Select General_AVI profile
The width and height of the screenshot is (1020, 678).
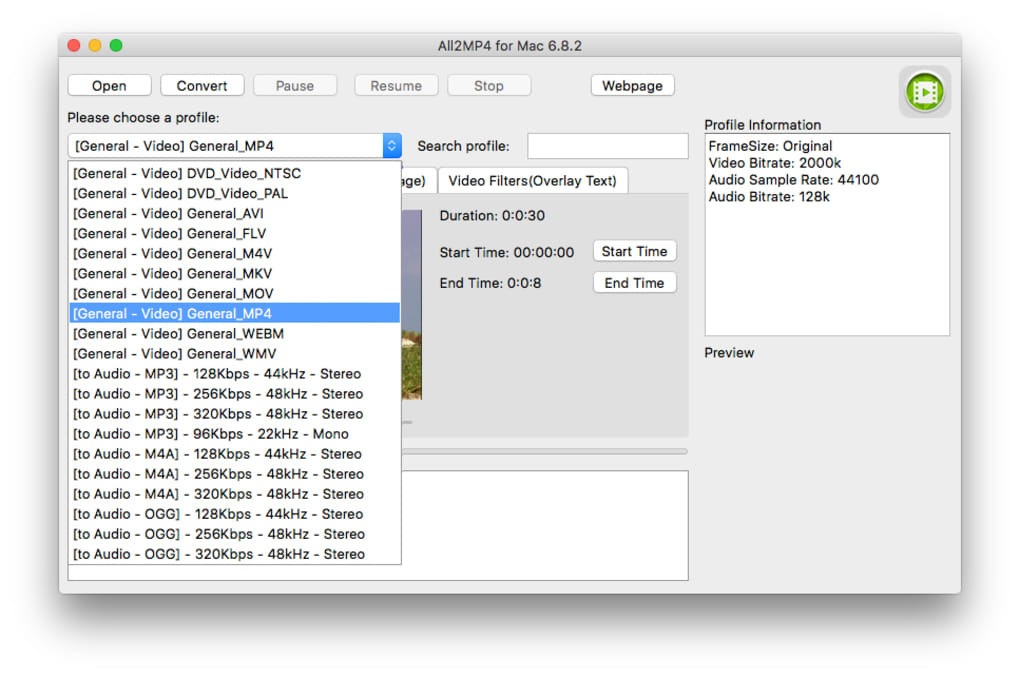point(234,213)
